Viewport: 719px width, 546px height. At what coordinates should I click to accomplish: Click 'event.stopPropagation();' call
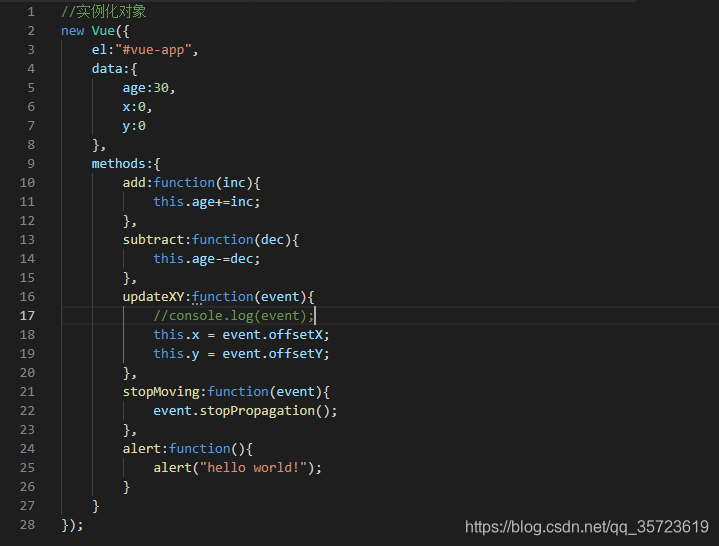[245, 411]
